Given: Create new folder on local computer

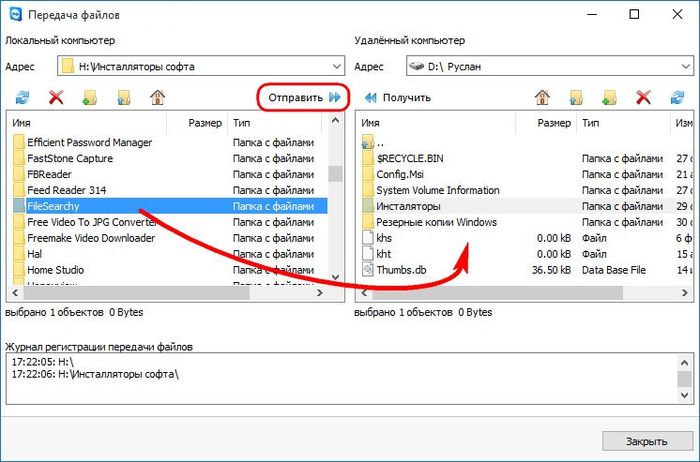Looking at the screenshot, I should tap(90, 97).
